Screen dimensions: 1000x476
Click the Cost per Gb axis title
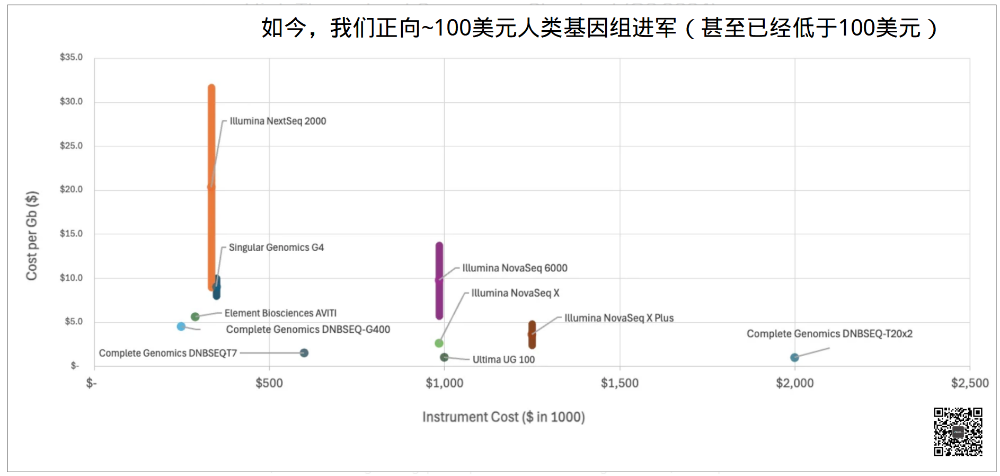(32, 238)
